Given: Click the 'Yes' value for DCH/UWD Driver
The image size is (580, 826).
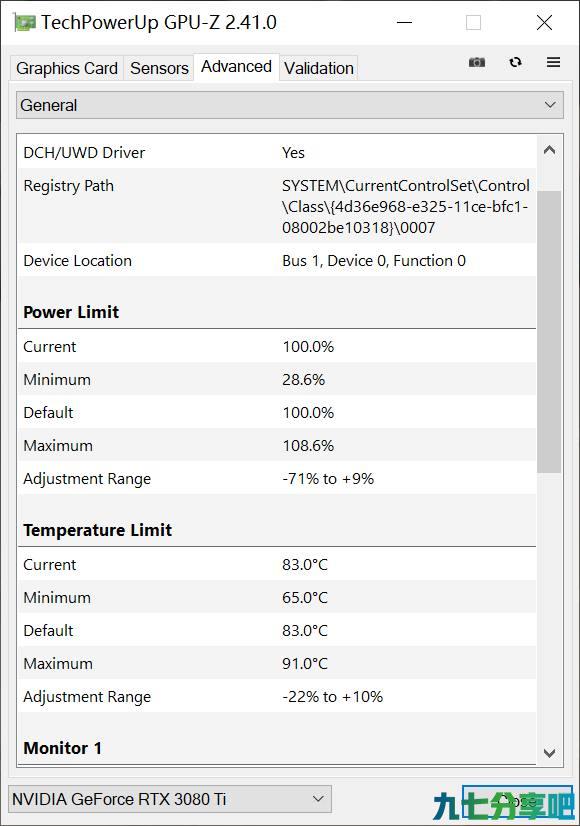Looking at the screenshot, I should click(293, 153).
